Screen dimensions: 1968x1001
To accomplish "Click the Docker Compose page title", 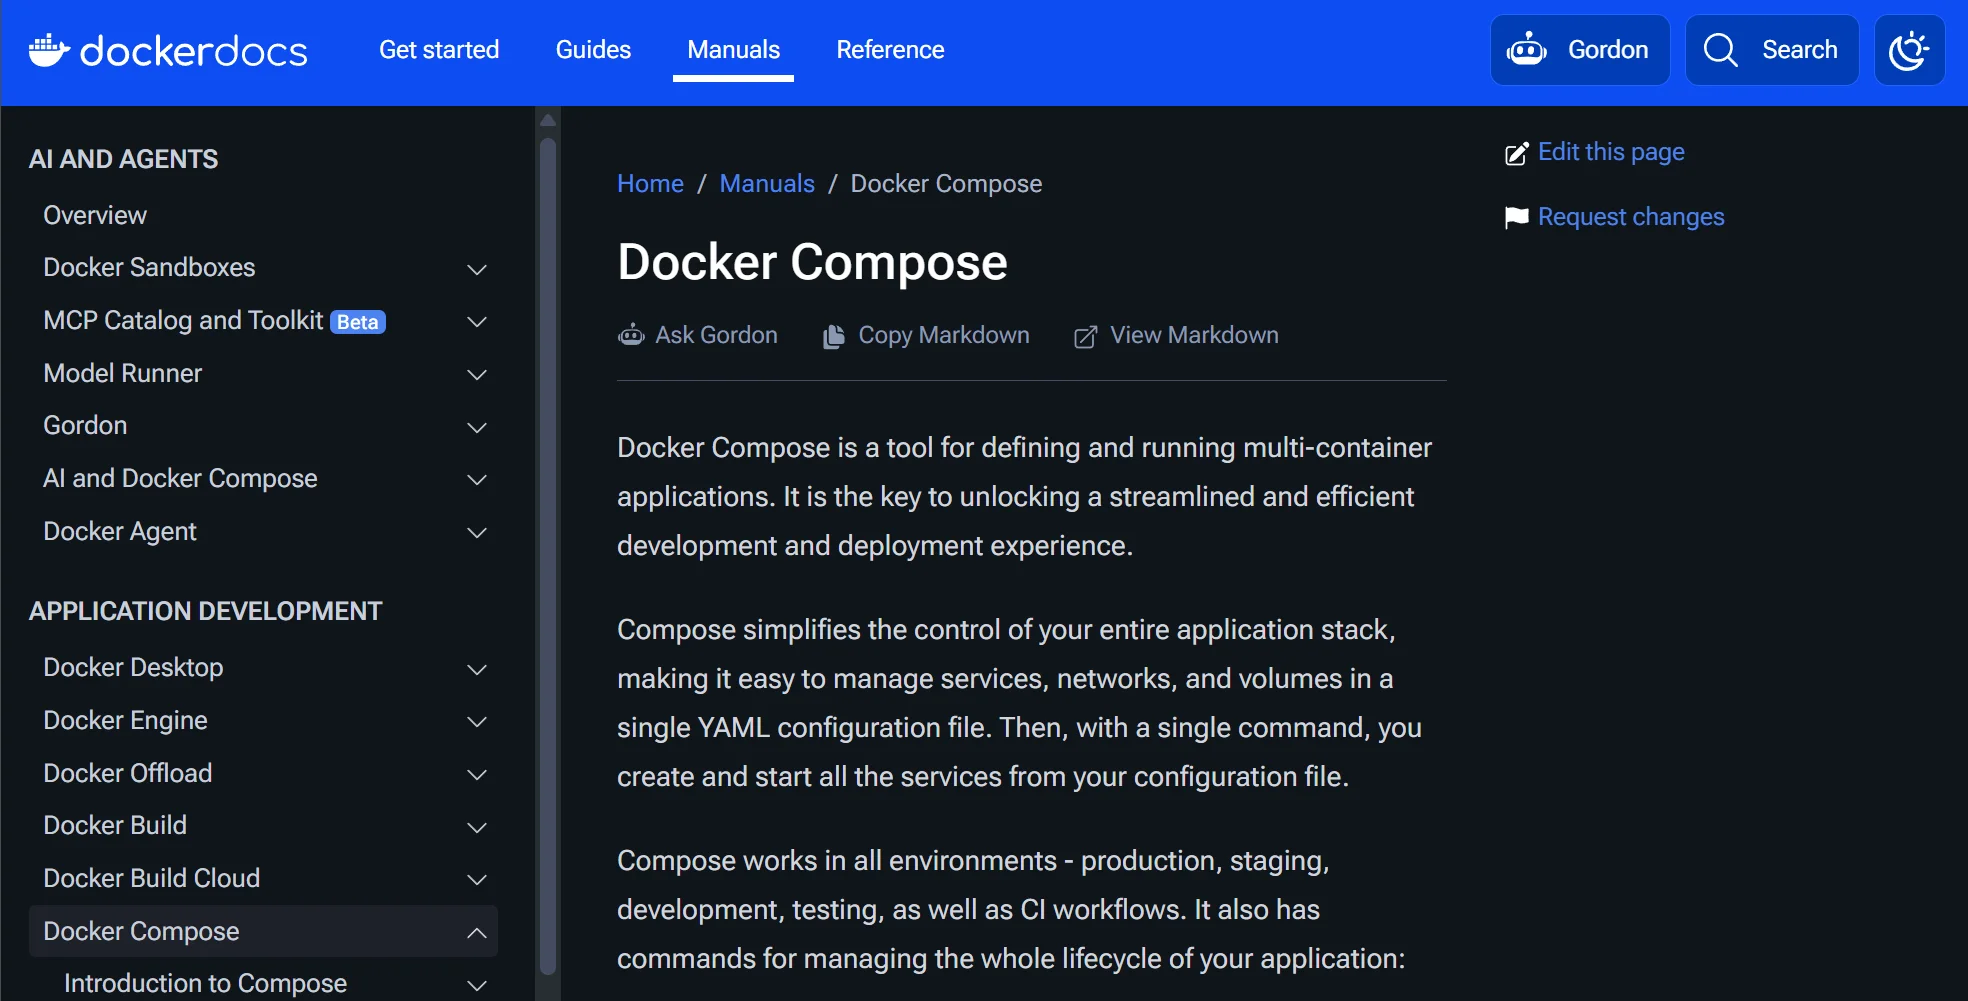I will tap(812, 262).
